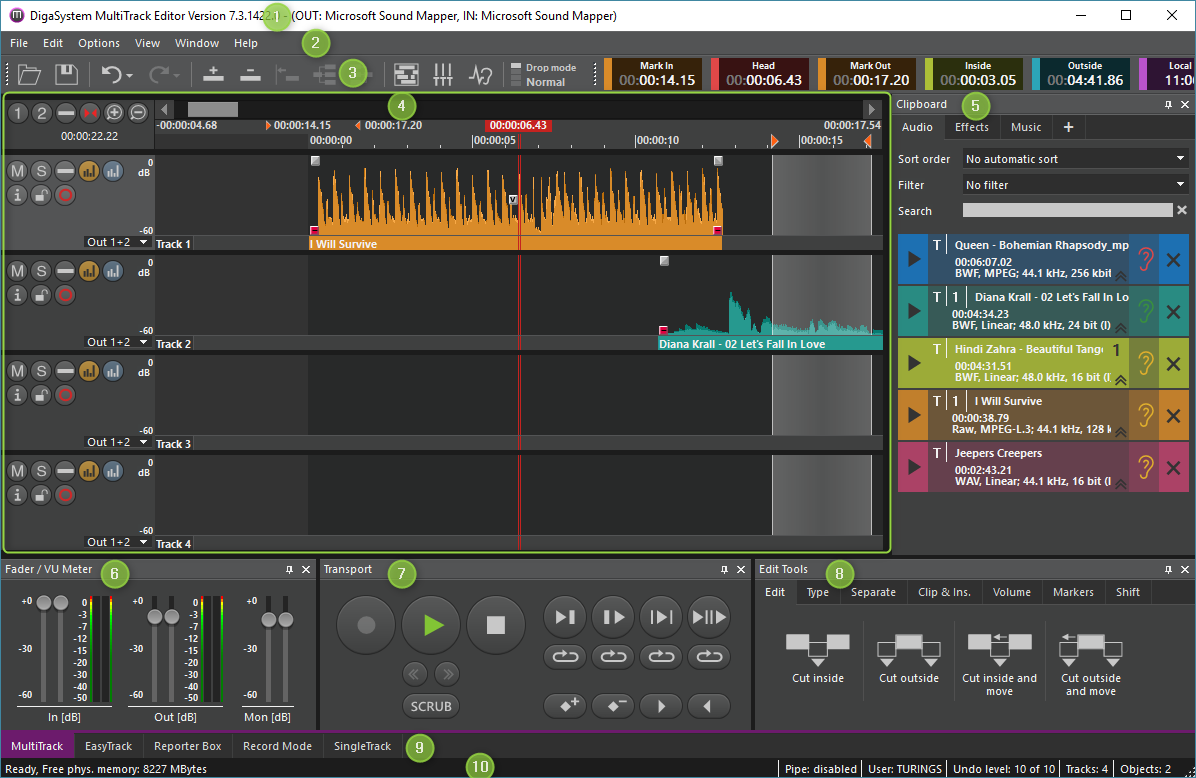Open the Filter dropdown
Viewport: 1196px width, 778px height.
[x=1074, y=185]
